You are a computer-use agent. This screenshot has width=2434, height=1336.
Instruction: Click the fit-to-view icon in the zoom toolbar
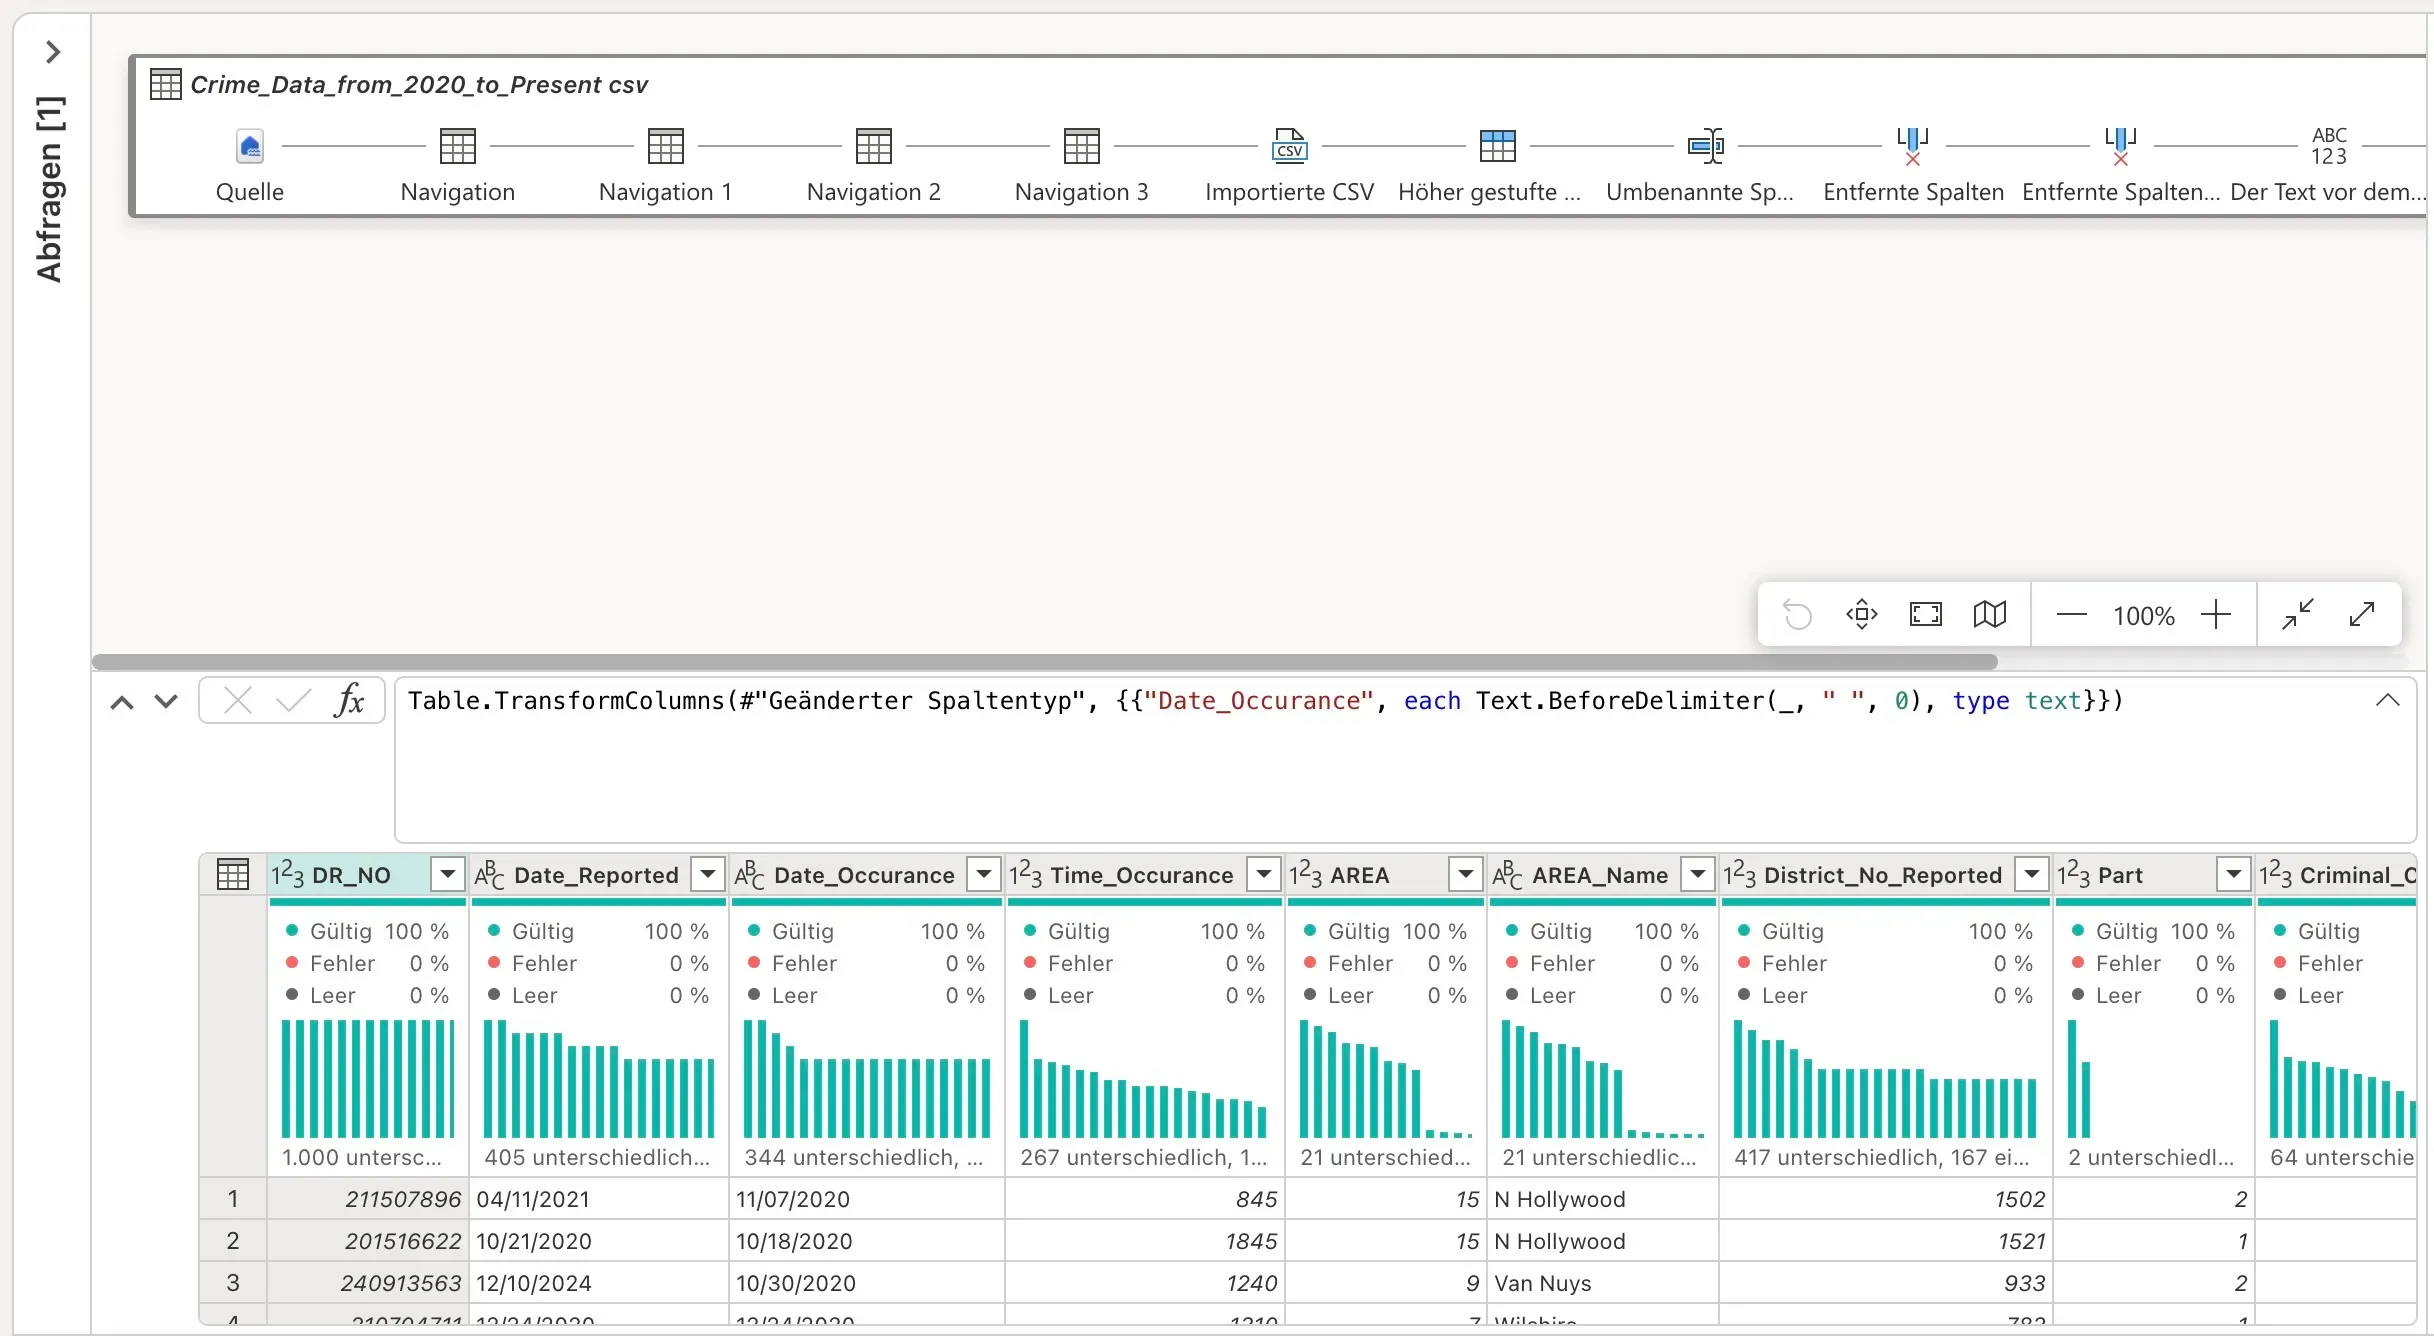coord(1925,613)
